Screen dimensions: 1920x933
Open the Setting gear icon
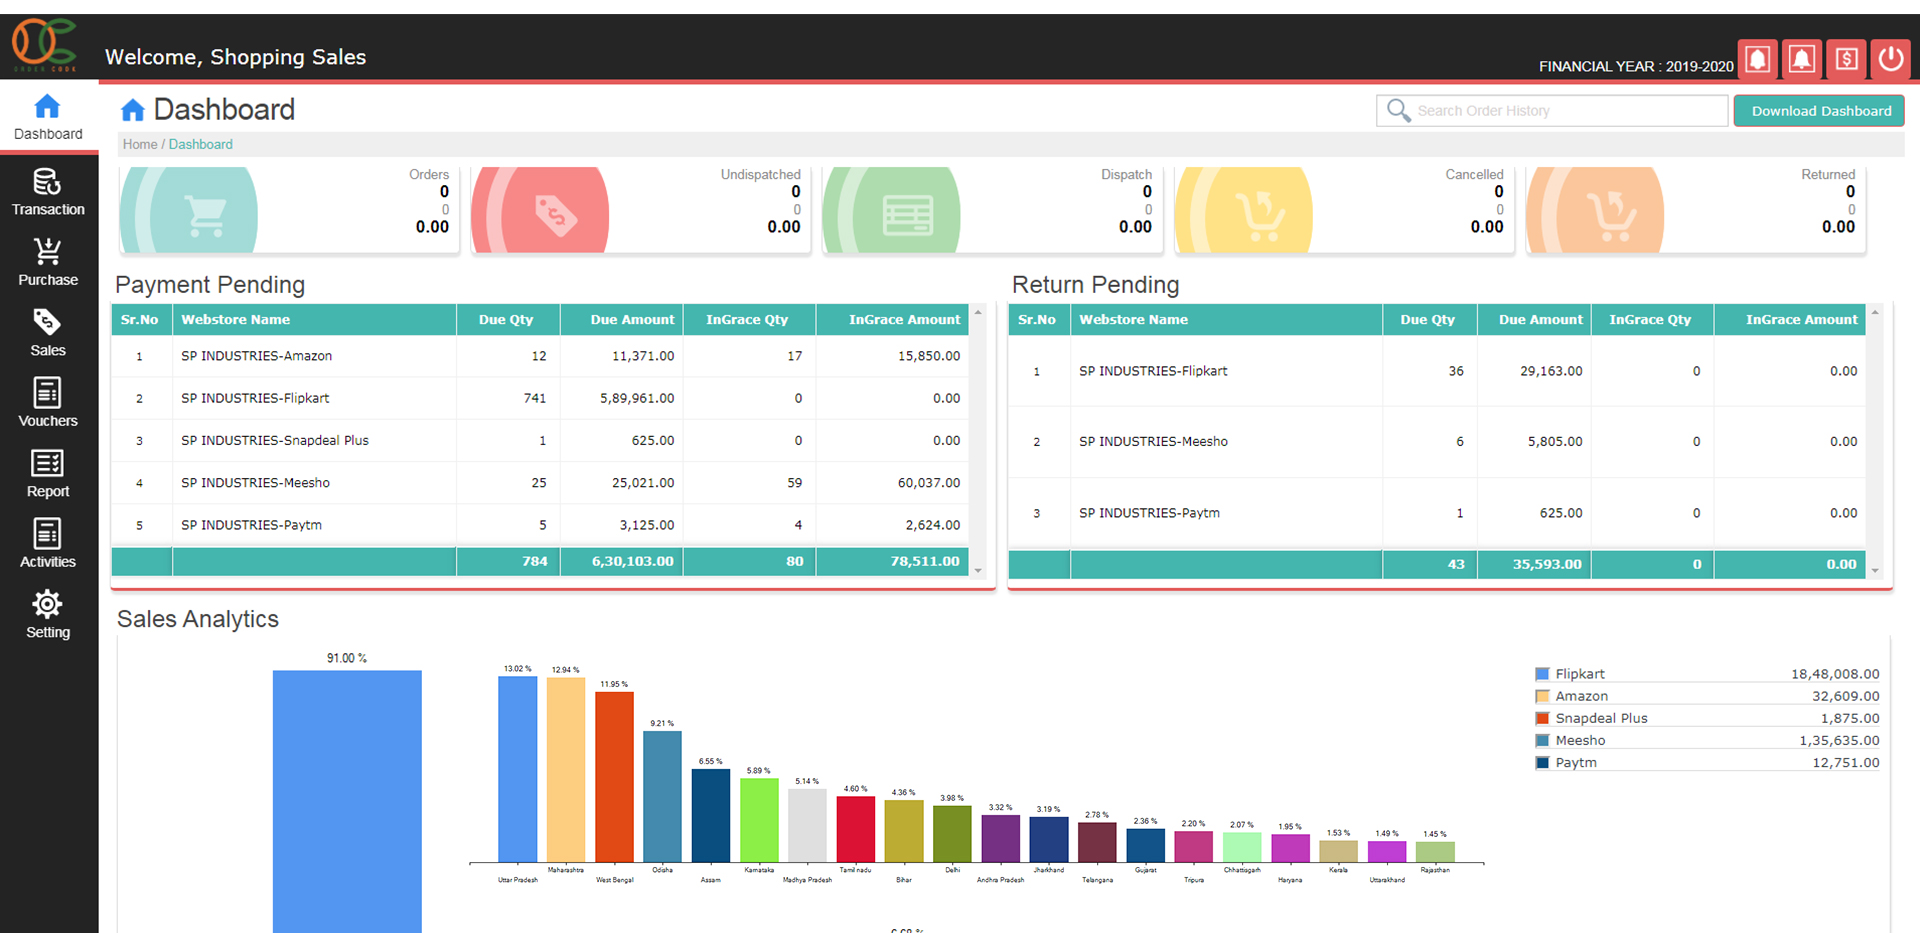point(47,604)
